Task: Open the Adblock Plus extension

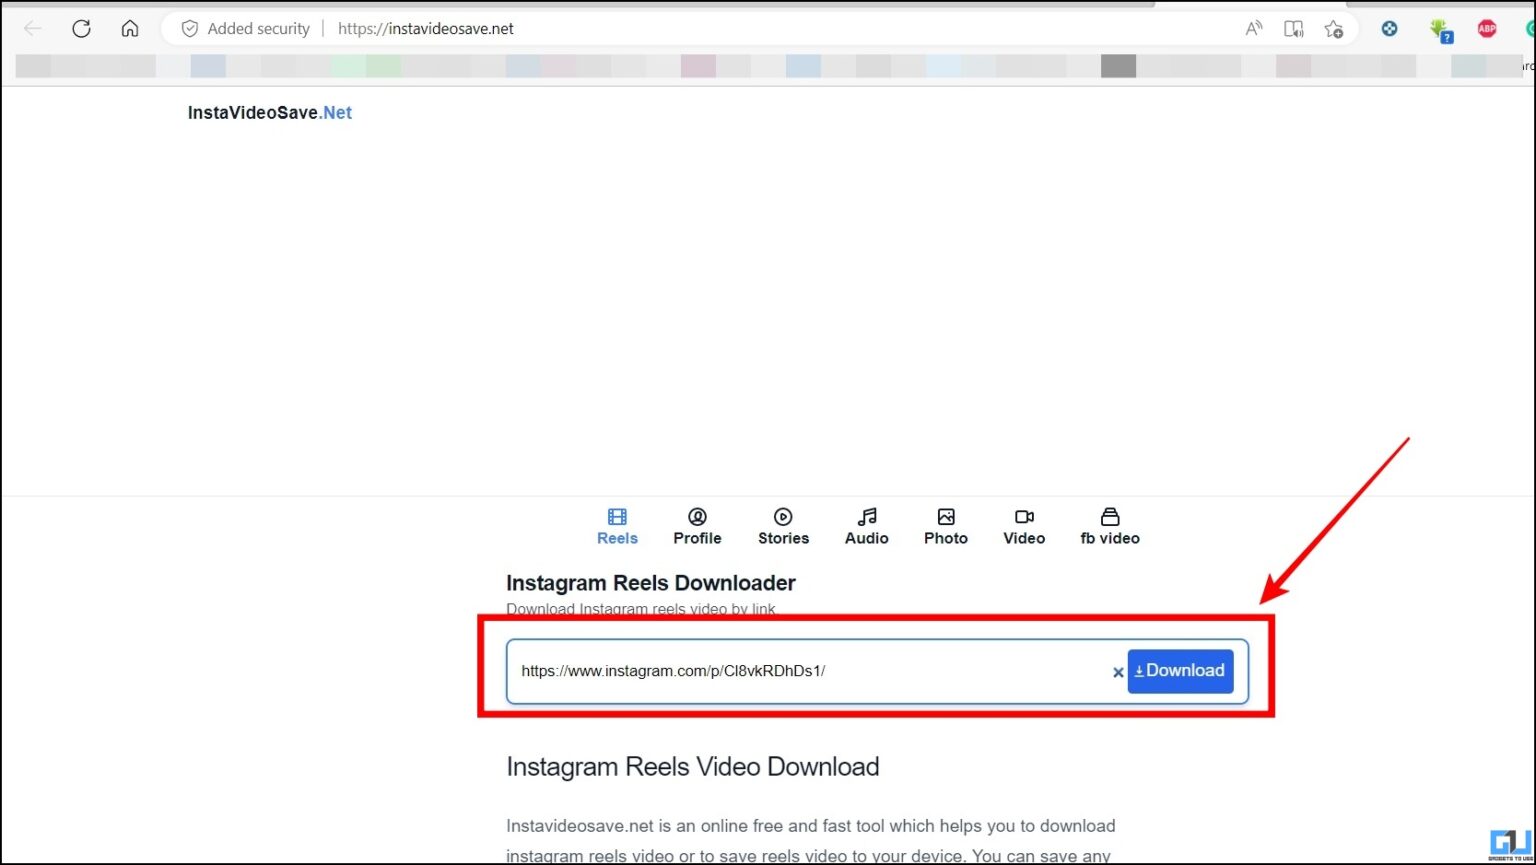Action: click(x=1486, y=29)
